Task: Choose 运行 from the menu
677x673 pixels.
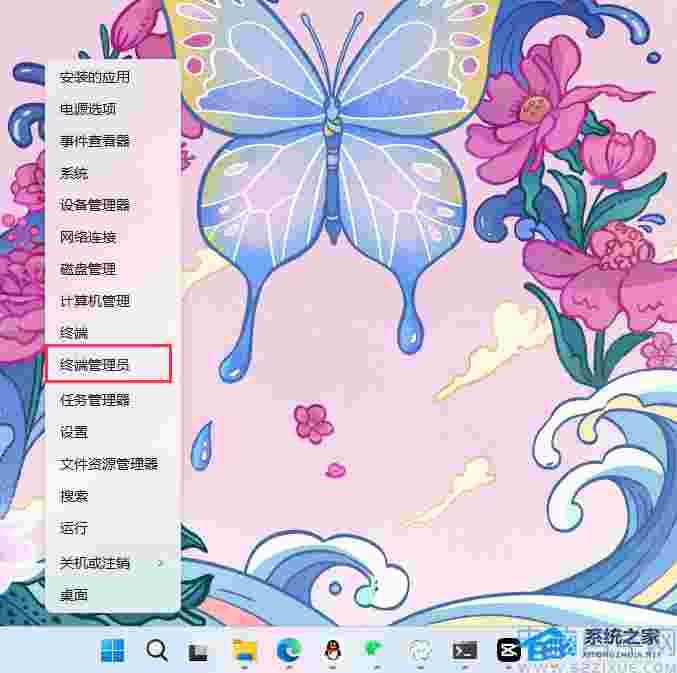Action: [74, 528]
